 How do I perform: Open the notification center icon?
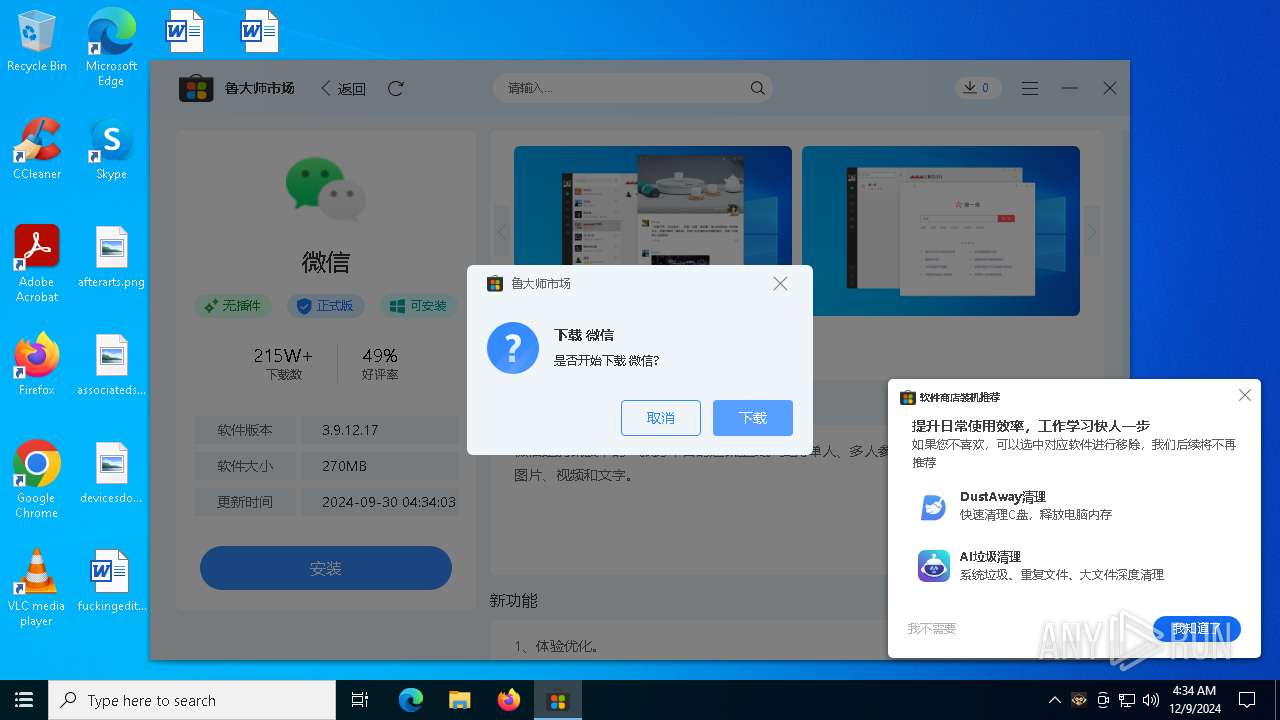coord(1247,700)
